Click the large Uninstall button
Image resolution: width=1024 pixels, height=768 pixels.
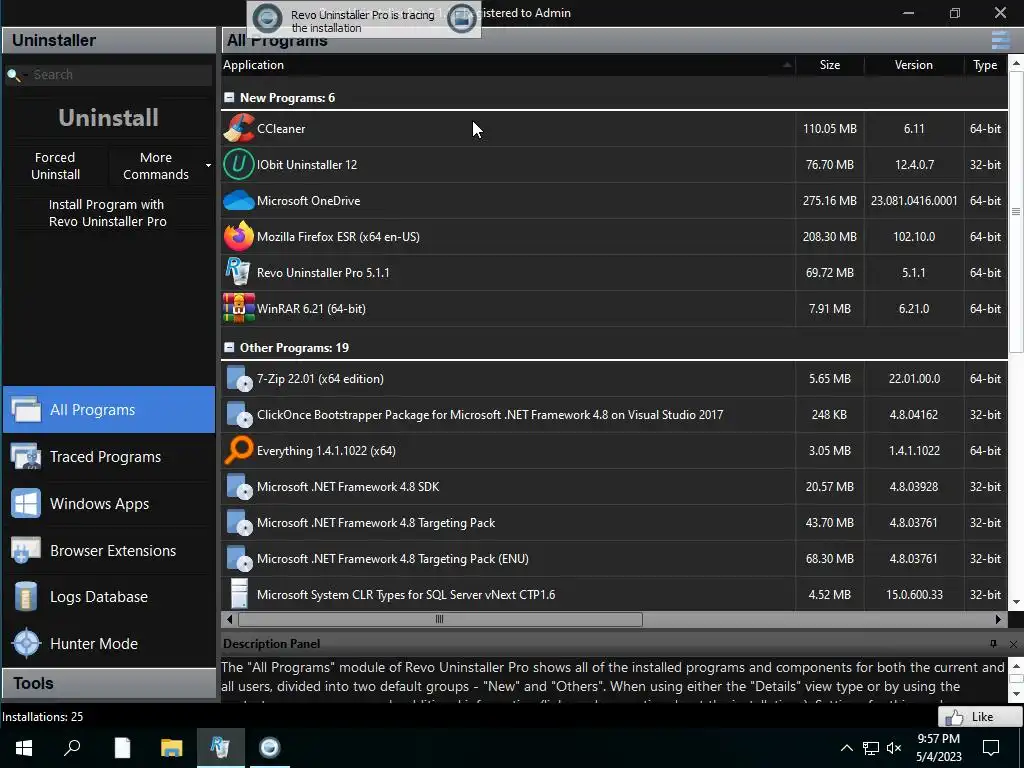pyautogui.click(x=108, y=118)
